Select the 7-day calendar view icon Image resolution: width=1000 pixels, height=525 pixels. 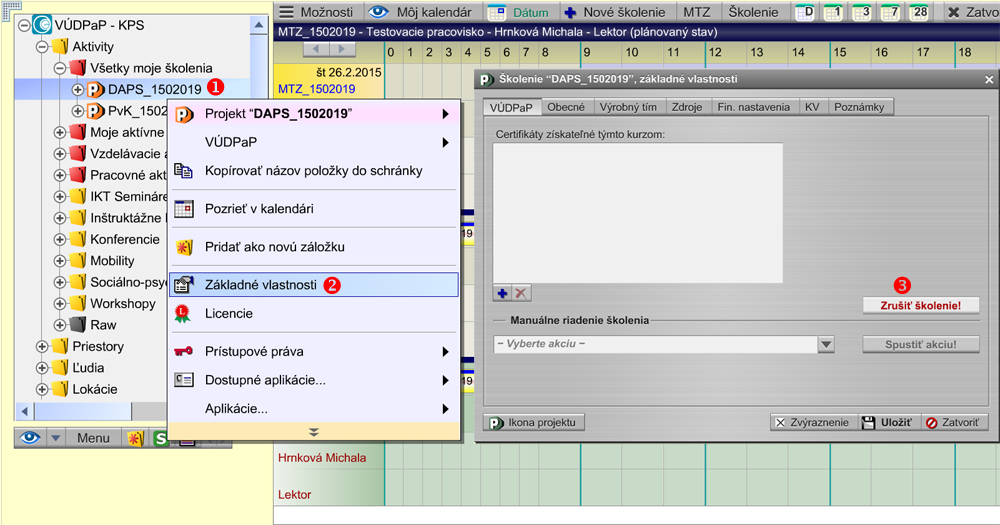pyautogui.click(x=891, y=12)
